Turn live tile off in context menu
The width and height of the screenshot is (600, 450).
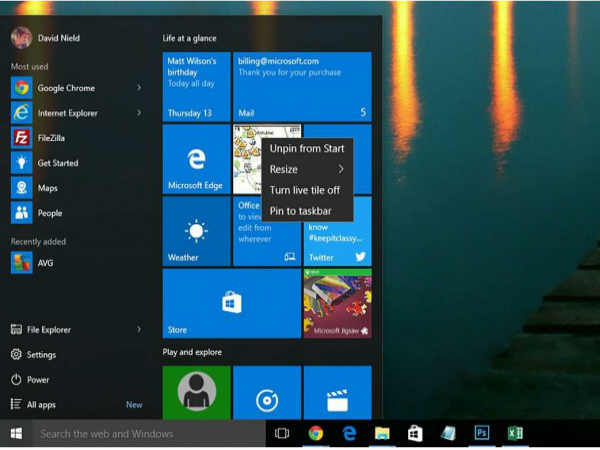click(305, 190)
